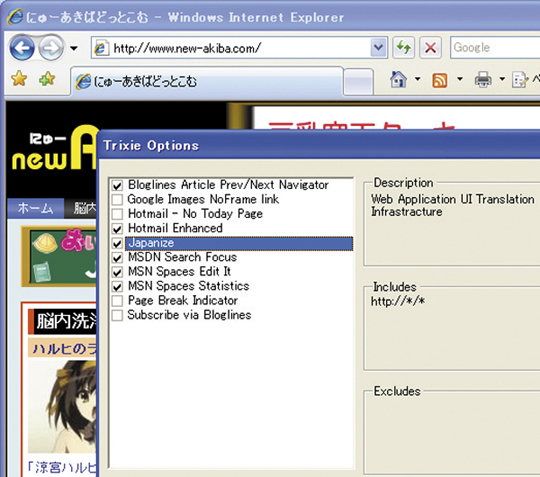Click the Print icon
The image size is (540, 477).
pyautogui.click(x=483, y=80)
